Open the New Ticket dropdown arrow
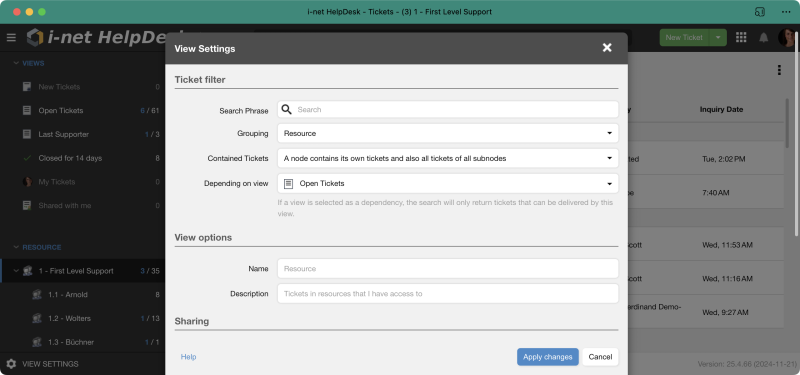The height and width of the screenshot is (375, 800). 718,37
